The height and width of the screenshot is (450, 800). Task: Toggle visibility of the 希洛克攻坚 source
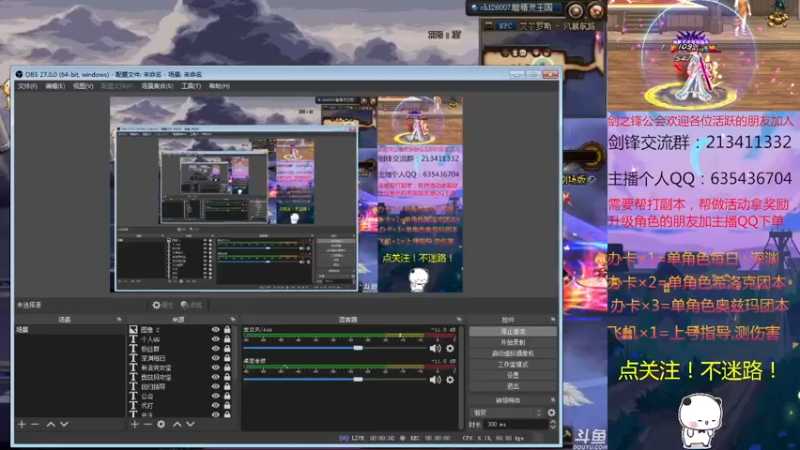point(216,368)
